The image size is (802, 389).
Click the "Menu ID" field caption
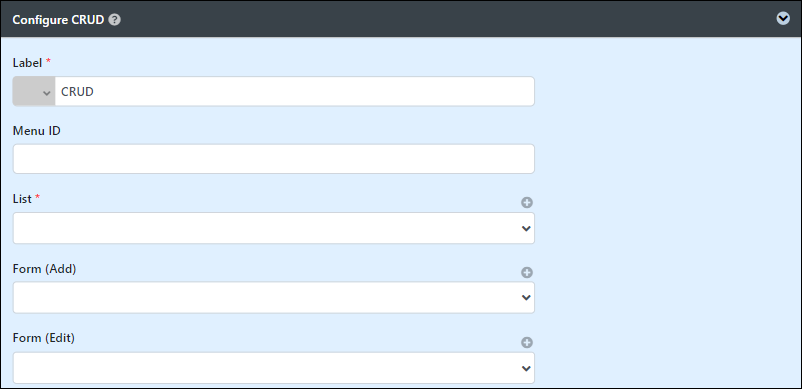37,131
